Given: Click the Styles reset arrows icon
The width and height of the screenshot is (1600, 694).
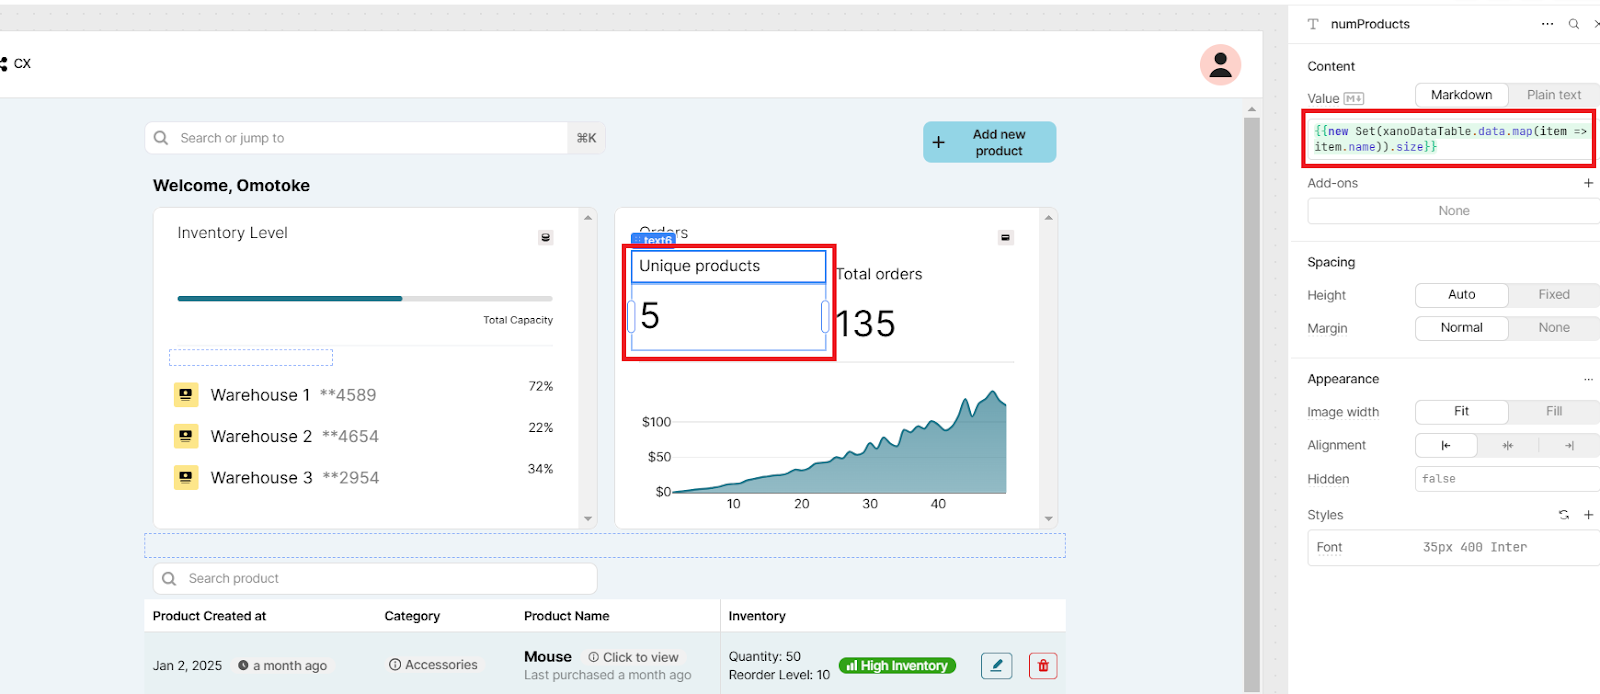Looking at the screenshot, I should pos(1563,515).
